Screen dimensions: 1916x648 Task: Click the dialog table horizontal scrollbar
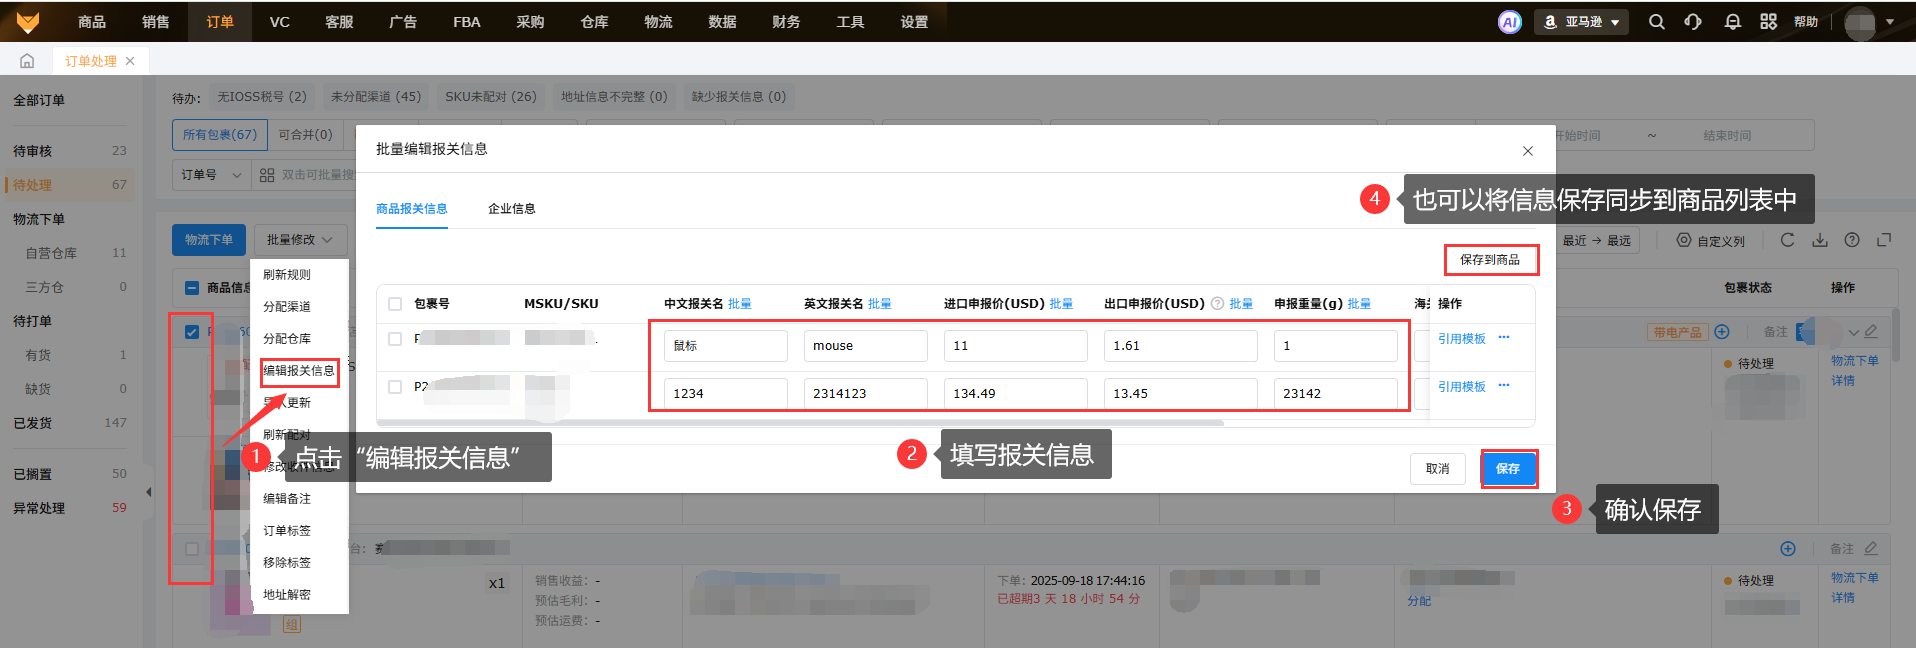800,423
